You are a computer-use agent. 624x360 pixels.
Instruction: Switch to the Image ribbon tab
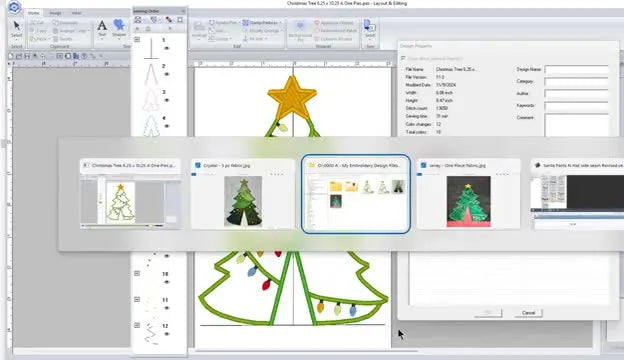55,13
